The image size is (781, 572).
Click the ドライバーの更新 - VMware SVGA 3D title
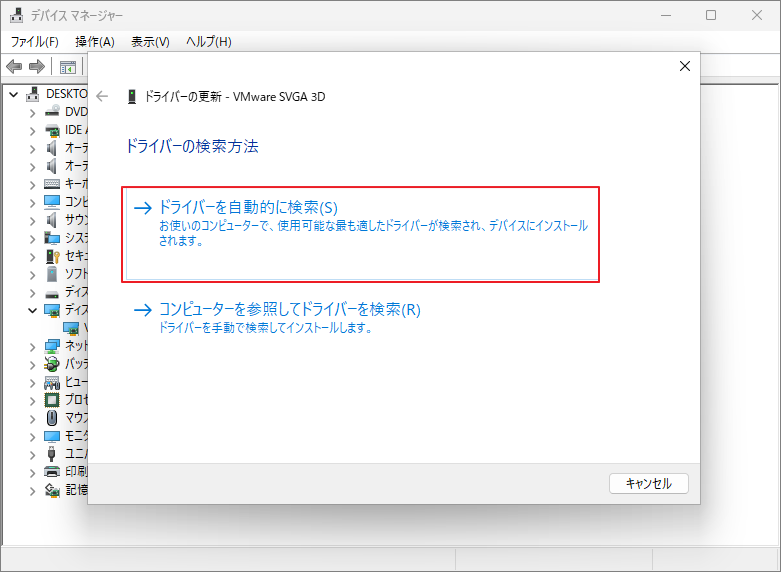(235, 97)
